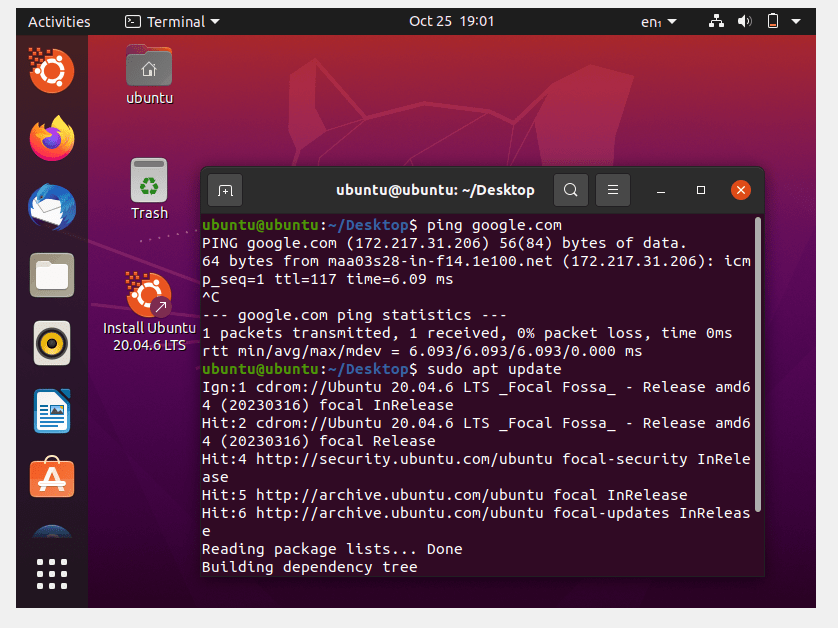Click the volume icon in top bar
Screen dimensions: 838x628
coord(744,21)
